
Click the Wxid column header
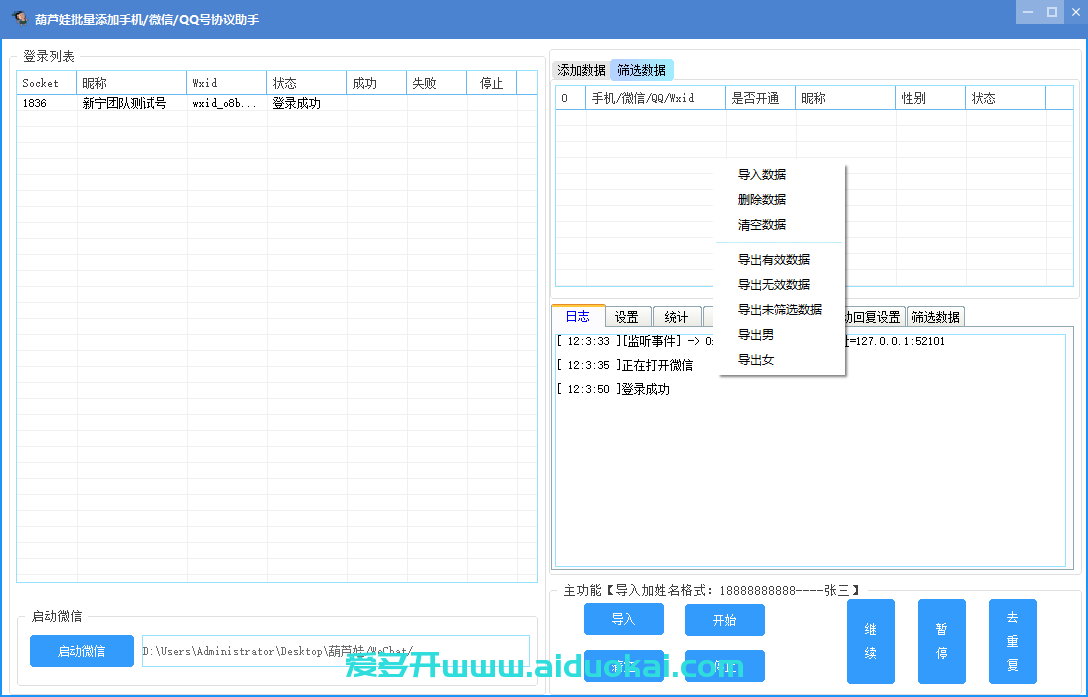(227, 83)
